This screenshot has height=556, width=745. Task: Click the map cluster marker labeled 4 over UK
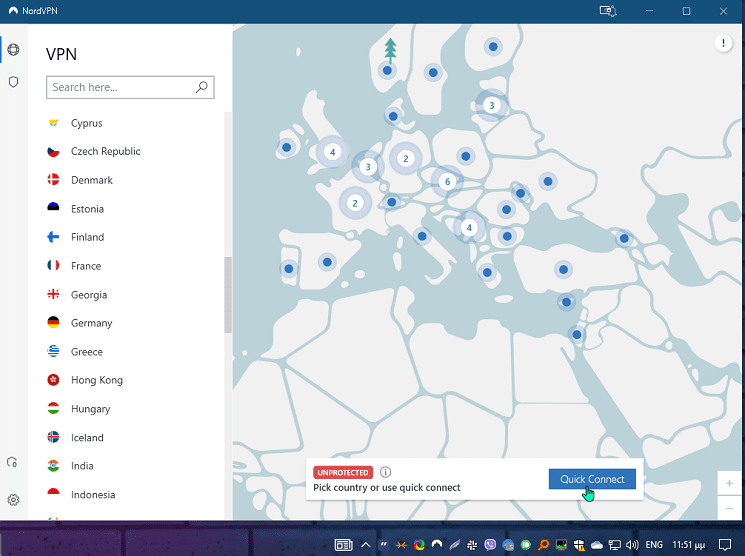tap(333, 152)
